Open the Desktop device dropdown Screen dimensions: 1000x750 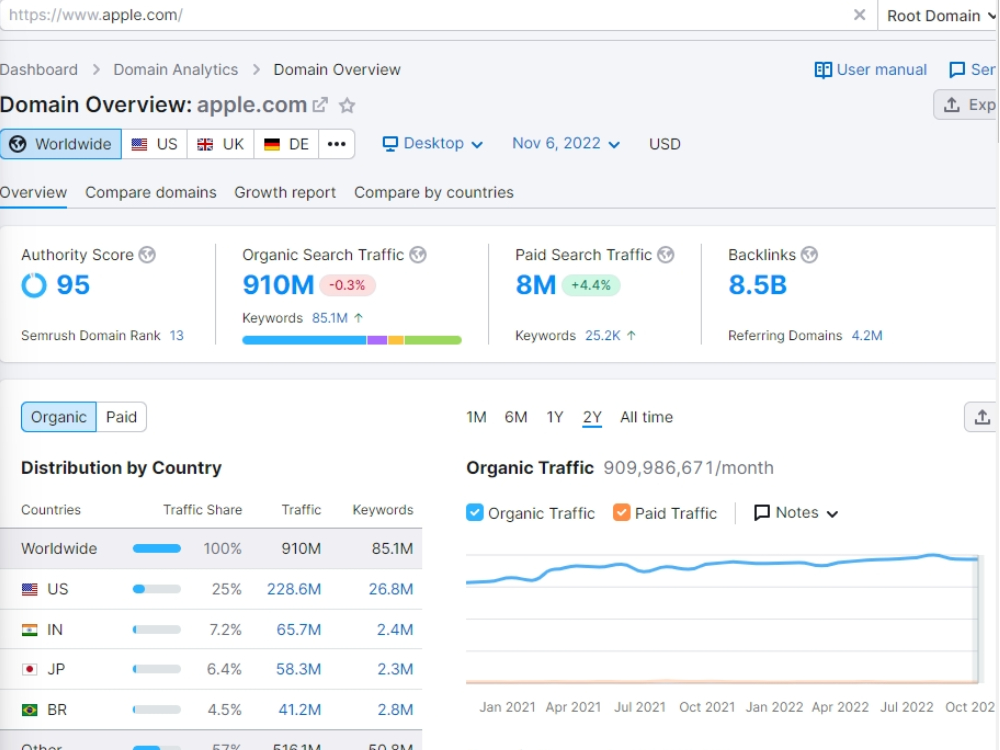[x=433, y=143]
